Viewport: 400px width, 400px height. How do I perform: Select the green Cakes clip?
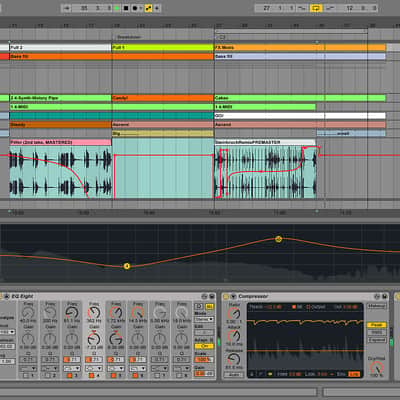[x=300, y=98]
